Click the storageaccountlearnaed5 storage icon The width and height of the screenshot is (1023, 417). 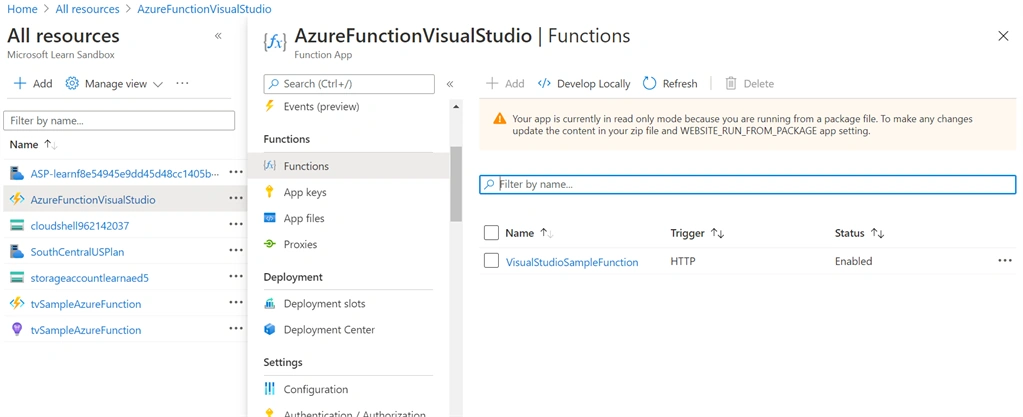click(x=18, y=278)
